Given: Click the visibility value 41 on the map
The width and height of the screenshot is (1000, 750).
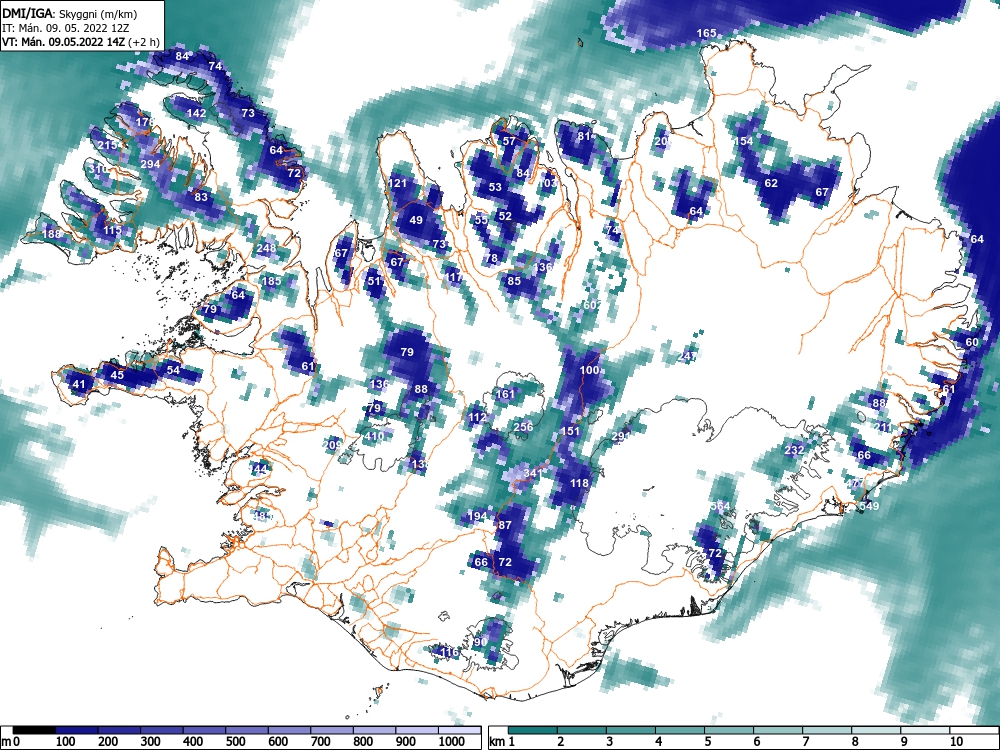Looking at the screenshot, I should click(78, 384).
